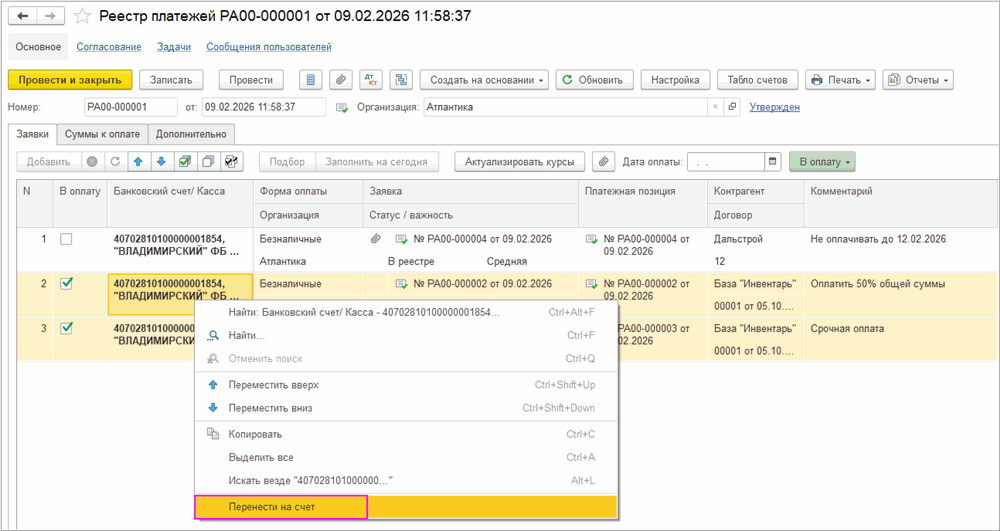Click the move row down arrow in the table toolbar

(x=160, y=162)
